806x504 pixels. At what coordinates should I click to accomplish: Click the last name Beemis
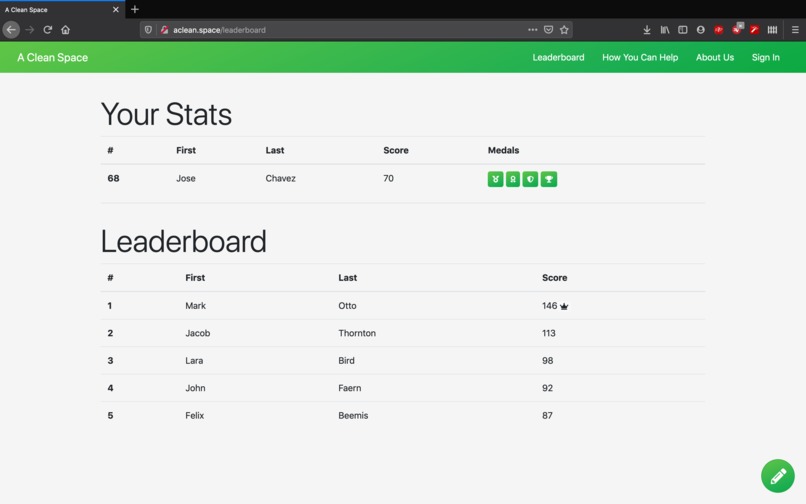point(353,416)
